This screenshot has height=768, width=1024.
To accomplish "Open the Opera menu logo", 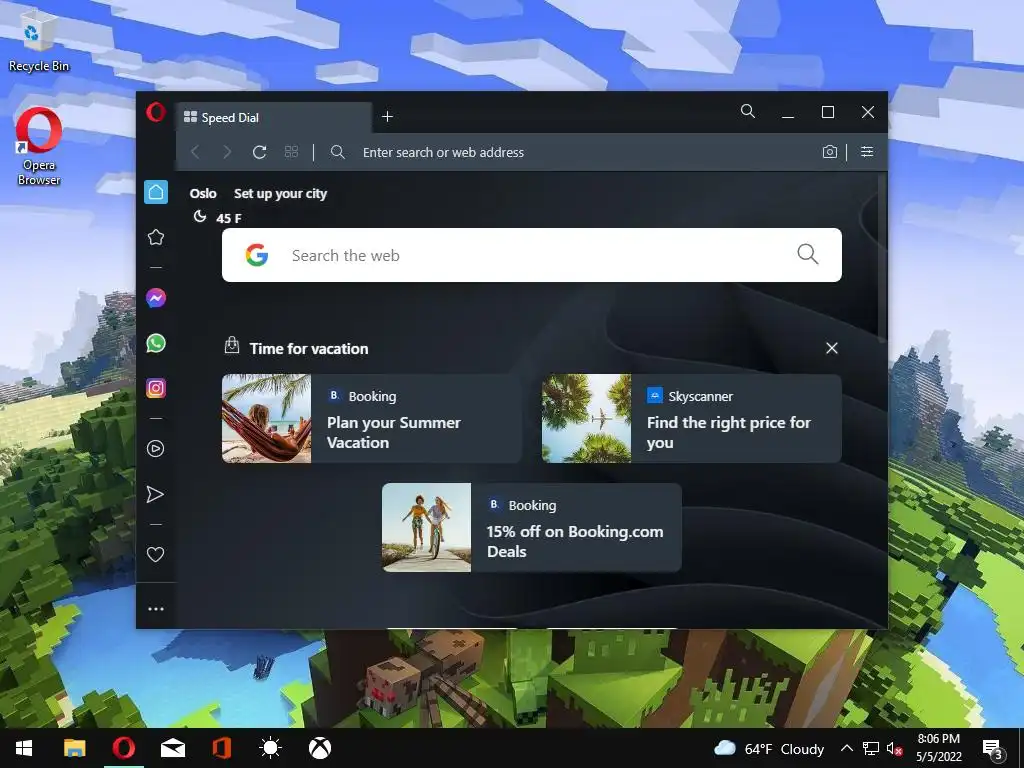I will coord(155,112).
